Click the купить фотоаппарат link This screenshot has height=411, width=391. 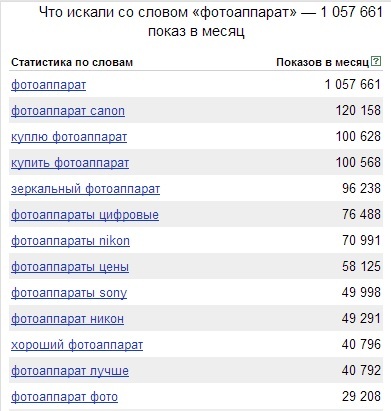pyautogui.click(x=70, y=163)
